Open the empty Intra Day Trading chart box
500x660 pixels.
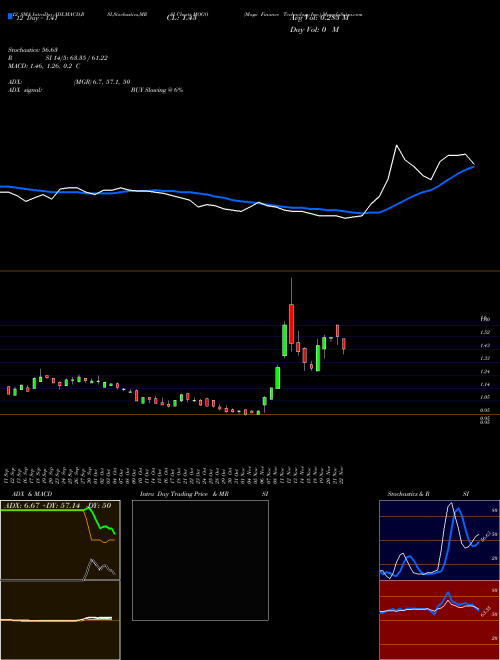click(200, 560)
